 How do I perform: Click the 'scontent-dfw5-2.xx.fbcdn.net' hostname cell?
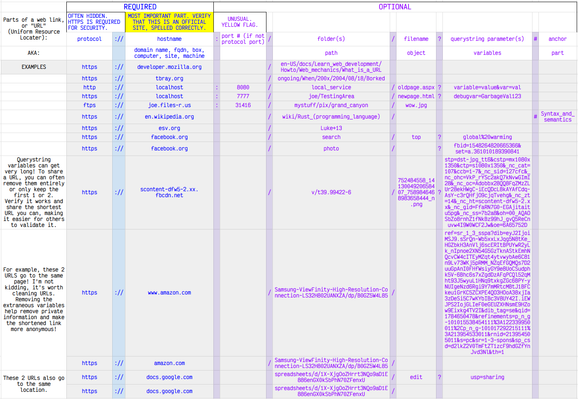169,192
